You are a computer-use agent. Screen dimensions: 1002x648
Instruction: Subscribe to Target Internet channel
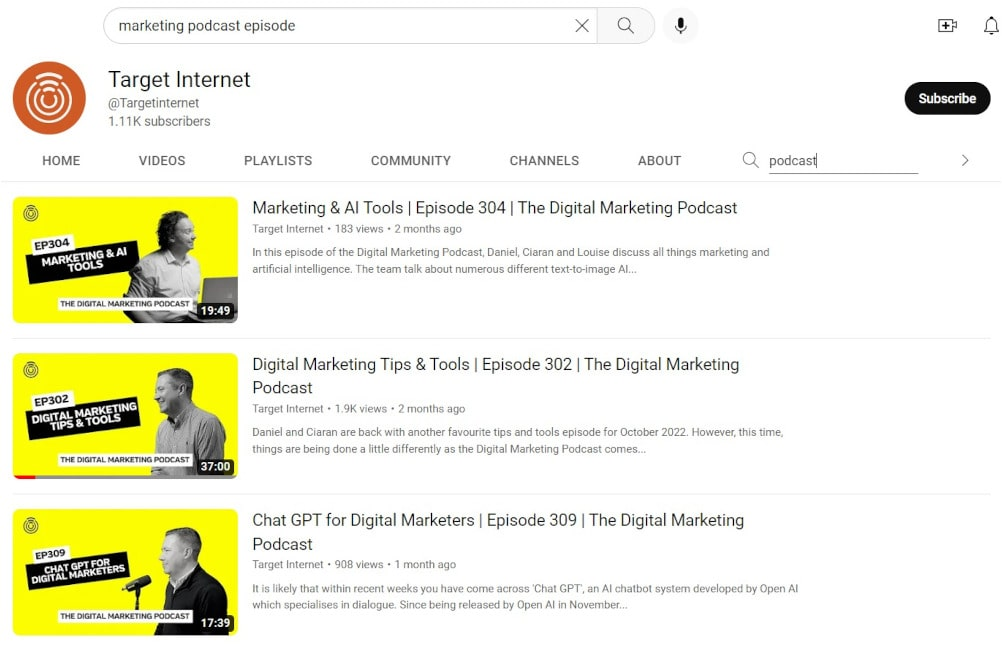click(947, 98)
